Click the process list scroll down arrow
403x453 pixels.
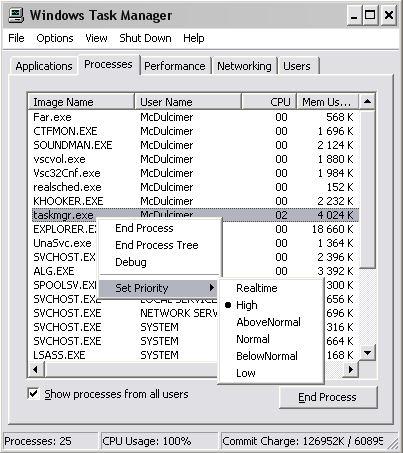[x=367, y=353]
